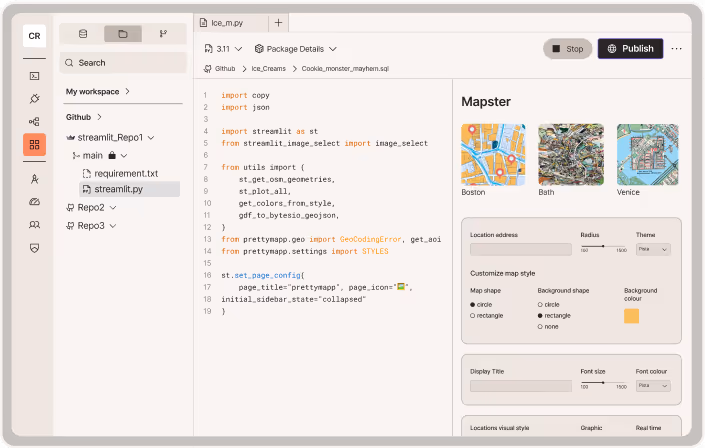Open the compass drafting icon in sidebar
705x448 pixels.
point(34,179)
